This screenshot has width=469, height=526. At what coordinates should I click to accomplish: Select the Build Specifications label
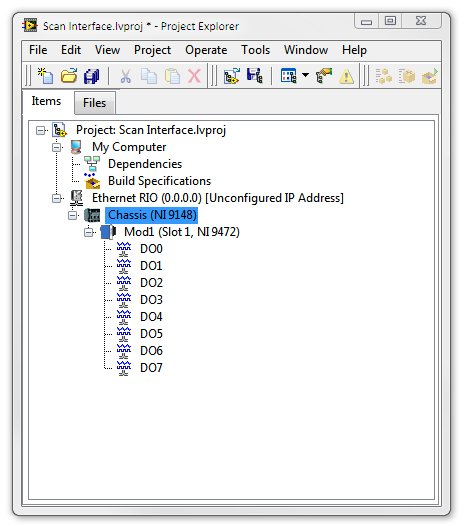click(159, 181)
